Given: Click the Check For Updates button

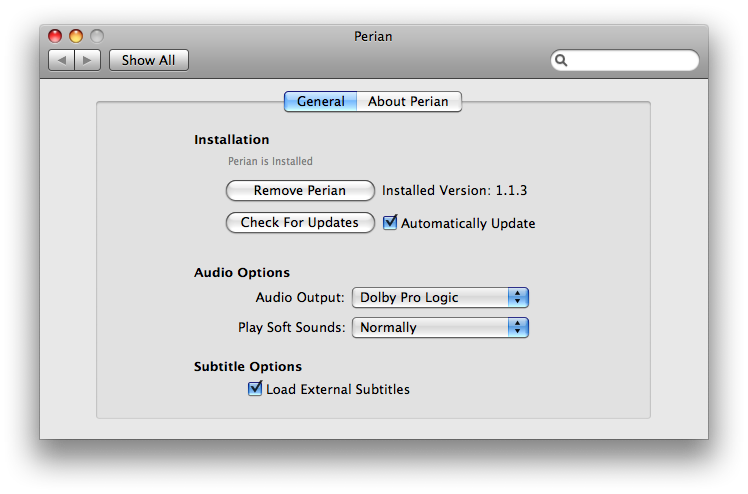Looking at the screenshot, I should point(299,222).
